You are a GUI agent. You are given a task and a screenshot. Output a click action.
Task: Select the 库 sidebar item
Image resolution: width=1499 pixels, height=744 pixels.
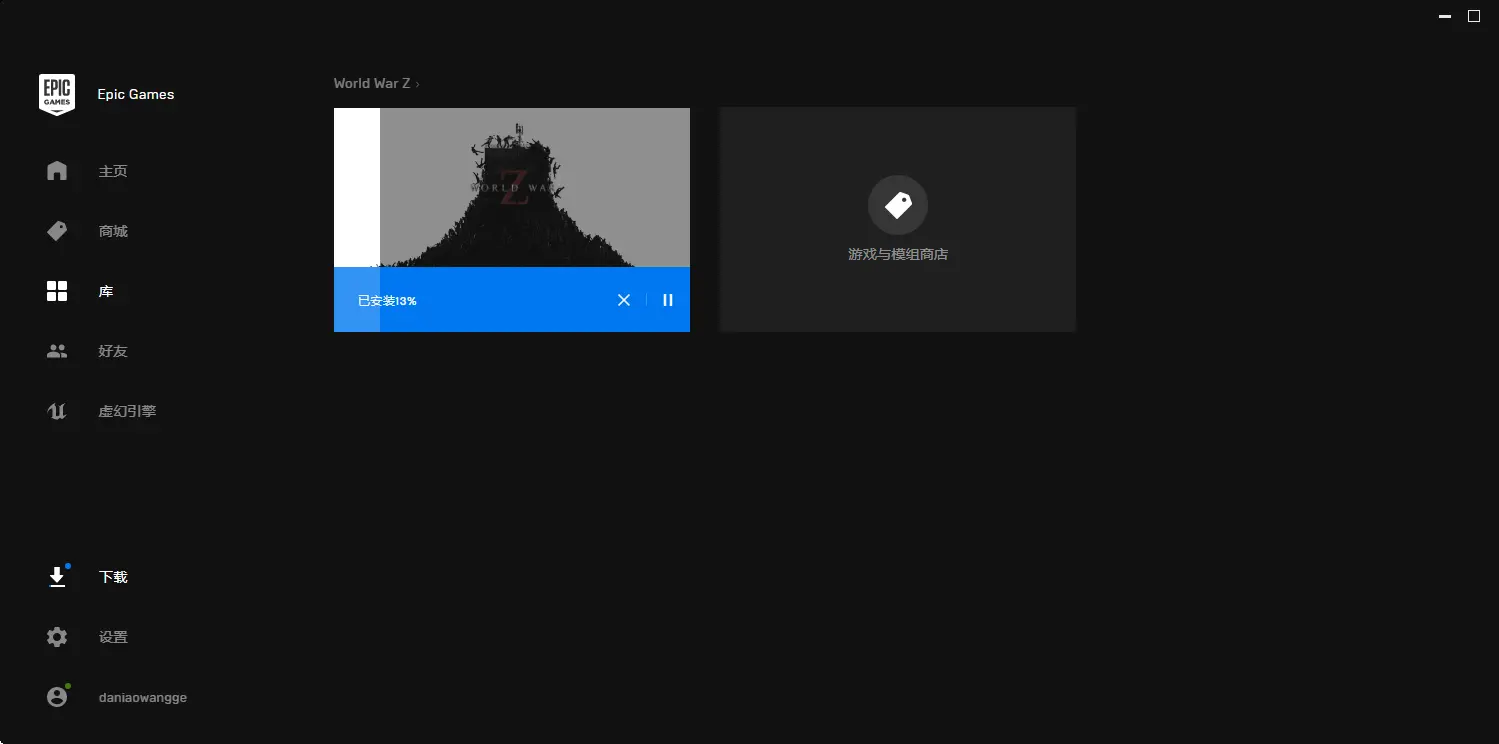pos(106,291)
